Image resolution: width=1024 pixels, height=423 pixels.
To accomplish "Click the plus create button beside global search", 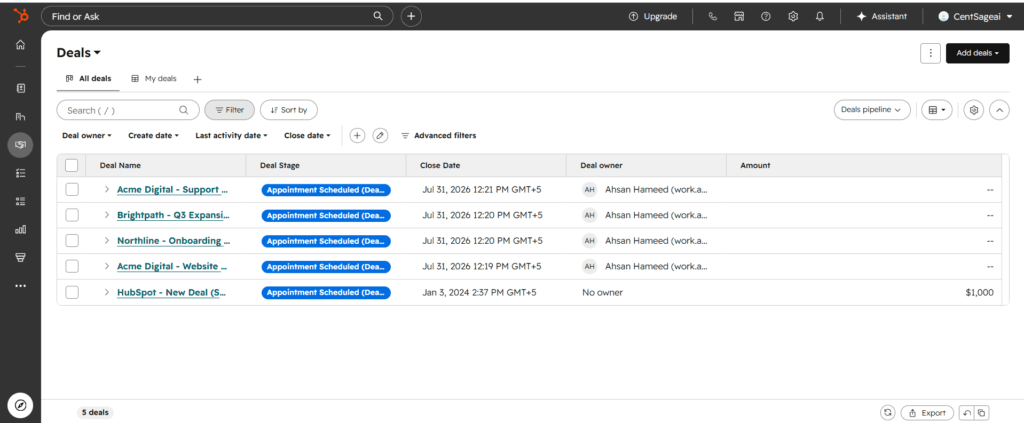I will tap(411, 16).
